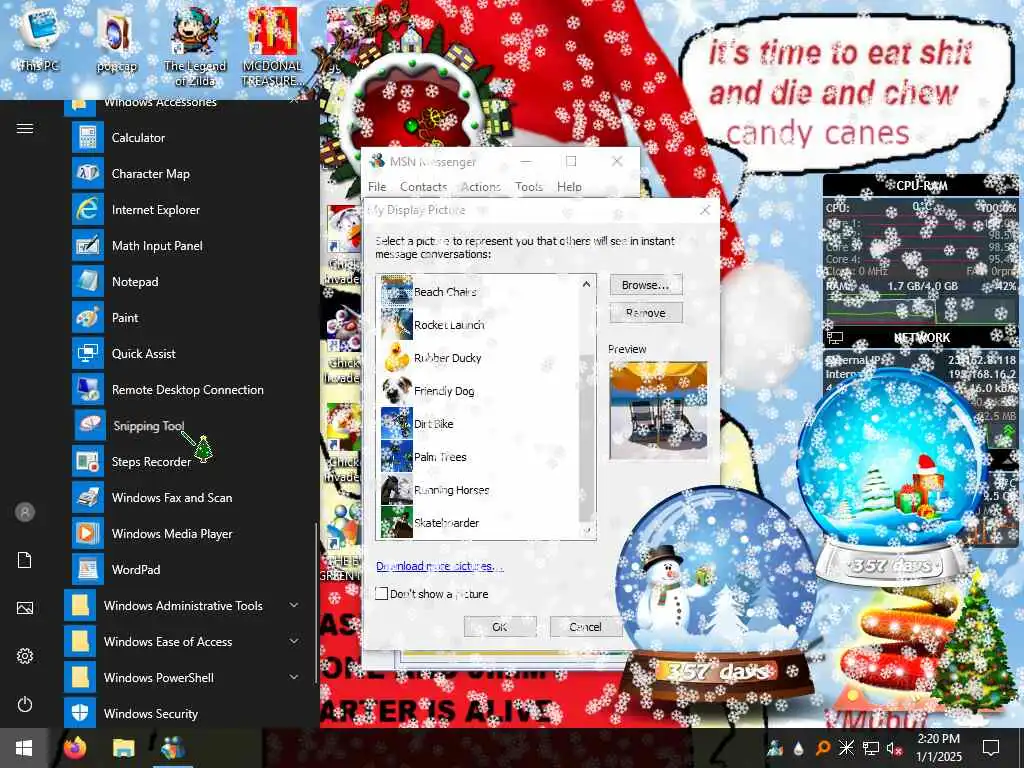Open MCDONAL TREASURE desktop shortcut
The height and width of the screenshot is (768, 1024).
272,47
